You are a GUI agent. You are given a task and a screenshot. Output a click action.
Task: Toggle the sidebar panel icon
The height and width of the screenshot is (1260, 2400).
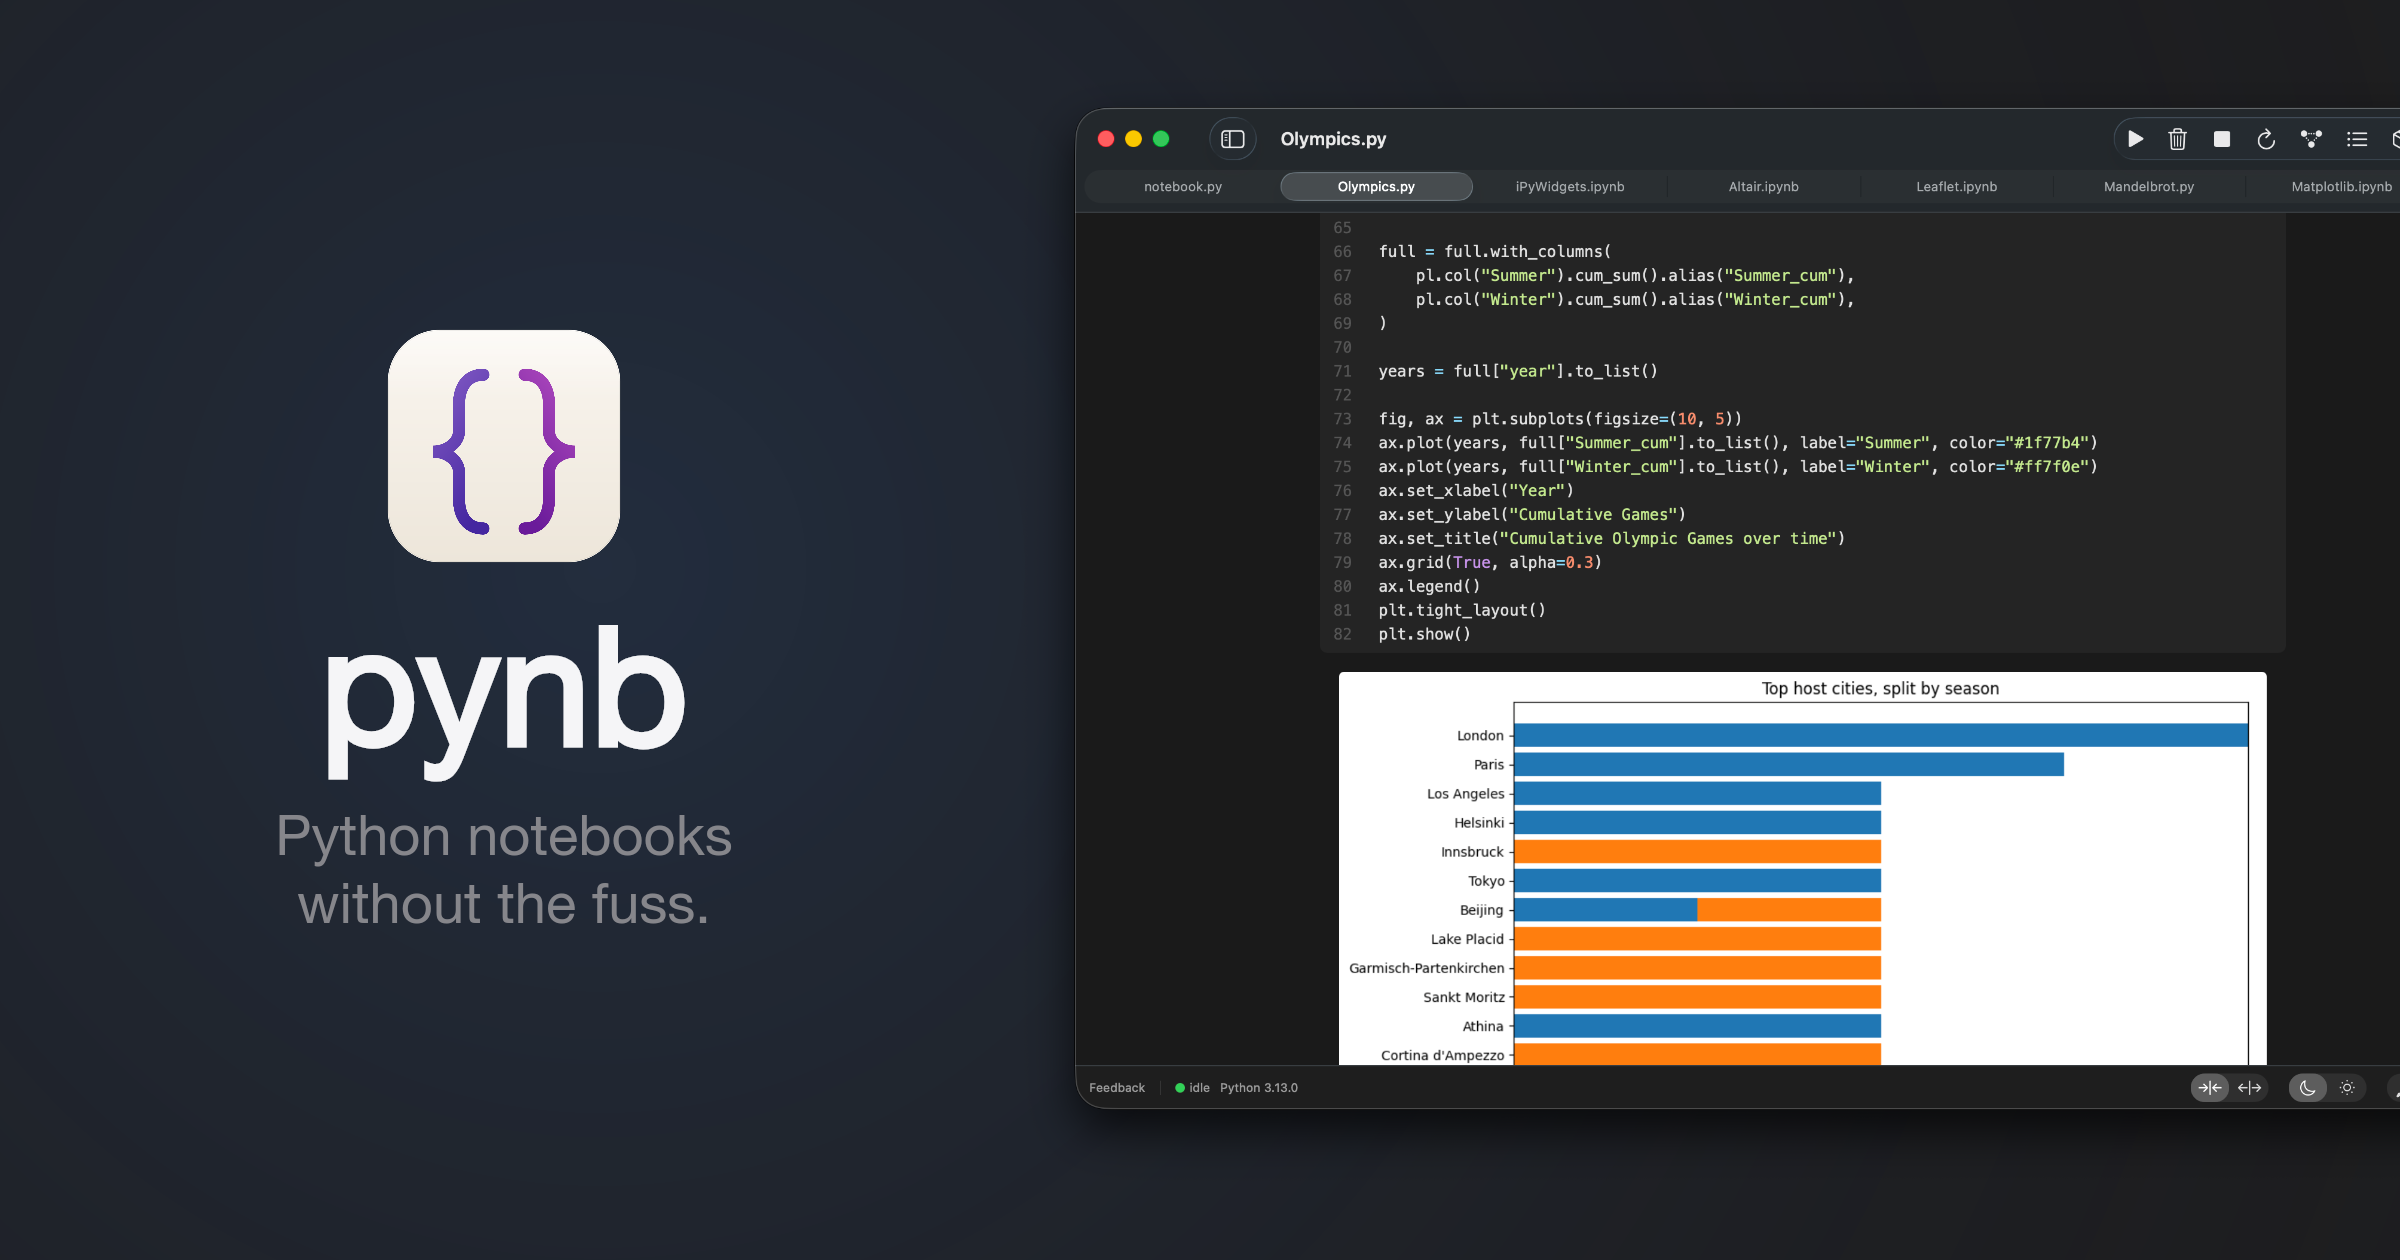pos(1233,139)
